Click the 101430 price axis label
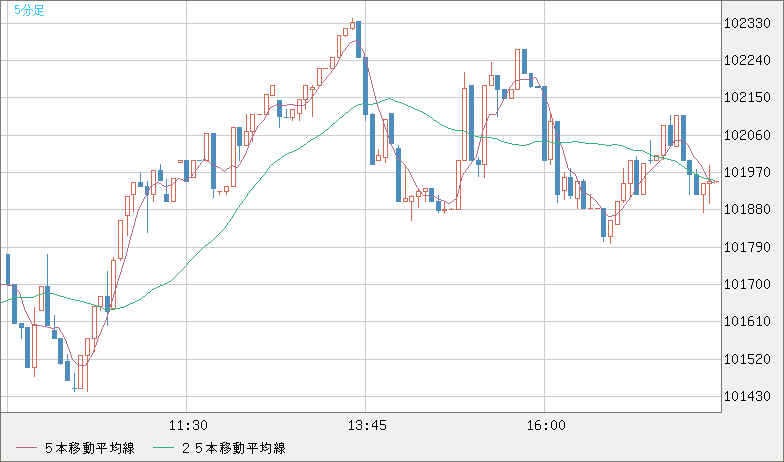This screenshot has height=462, width=784. coord(747,396)
